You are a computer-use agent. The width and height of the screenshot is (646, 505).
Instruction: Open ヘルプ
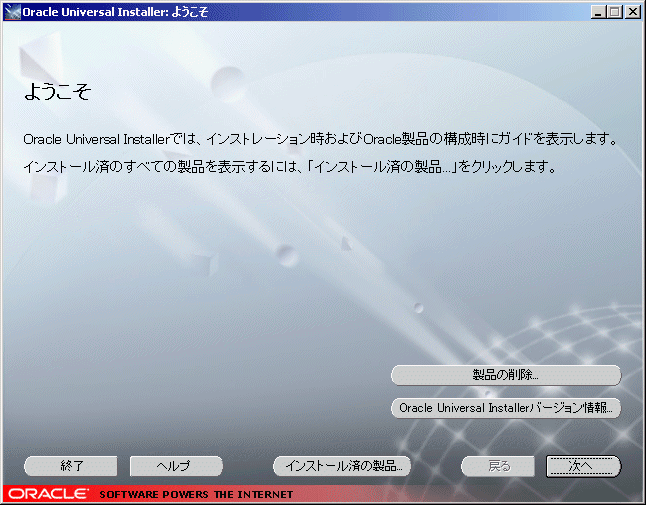pos(176,466)
